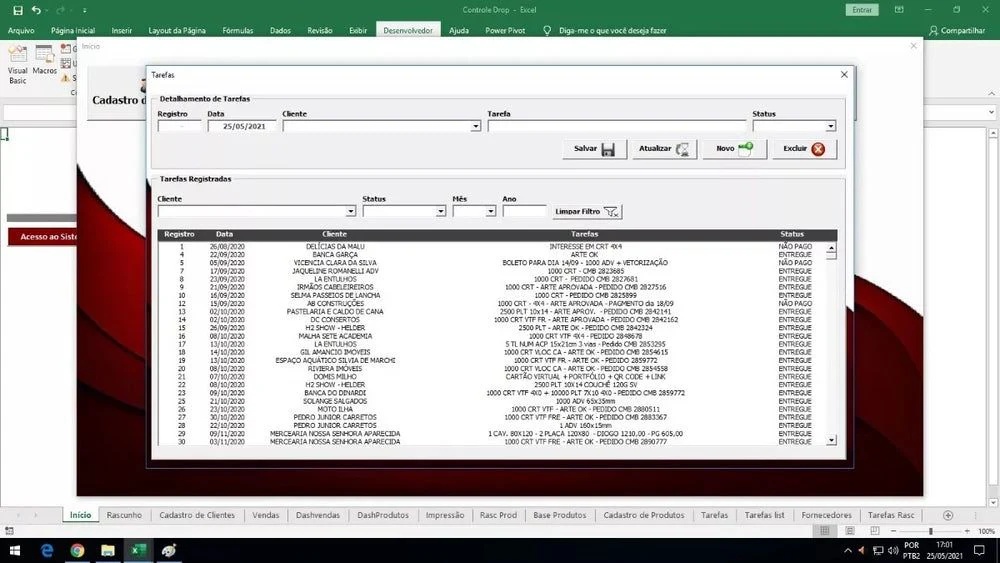1000x563 pixels.
Task: Click Excluir button
Action: pyautogui.click(x=804, y=149)
